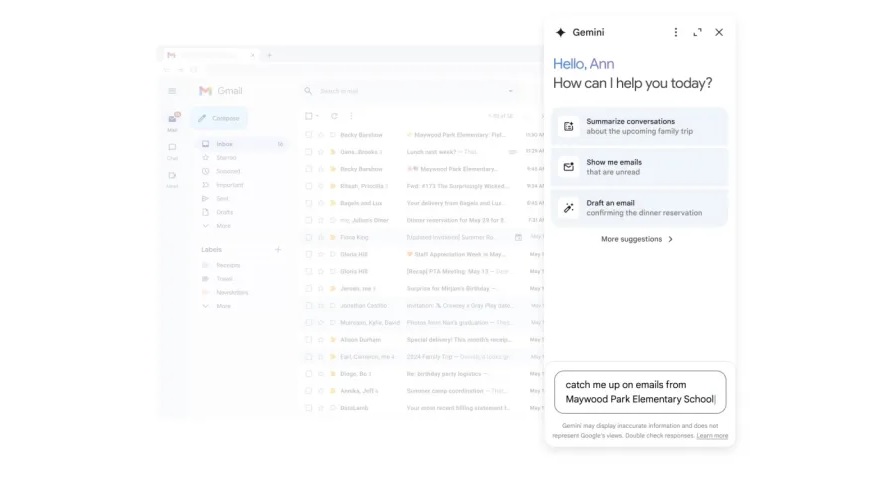Viewport: 895px width, 477px height.
Task: Open the select-all dropdown arrow
Action: 317,116
